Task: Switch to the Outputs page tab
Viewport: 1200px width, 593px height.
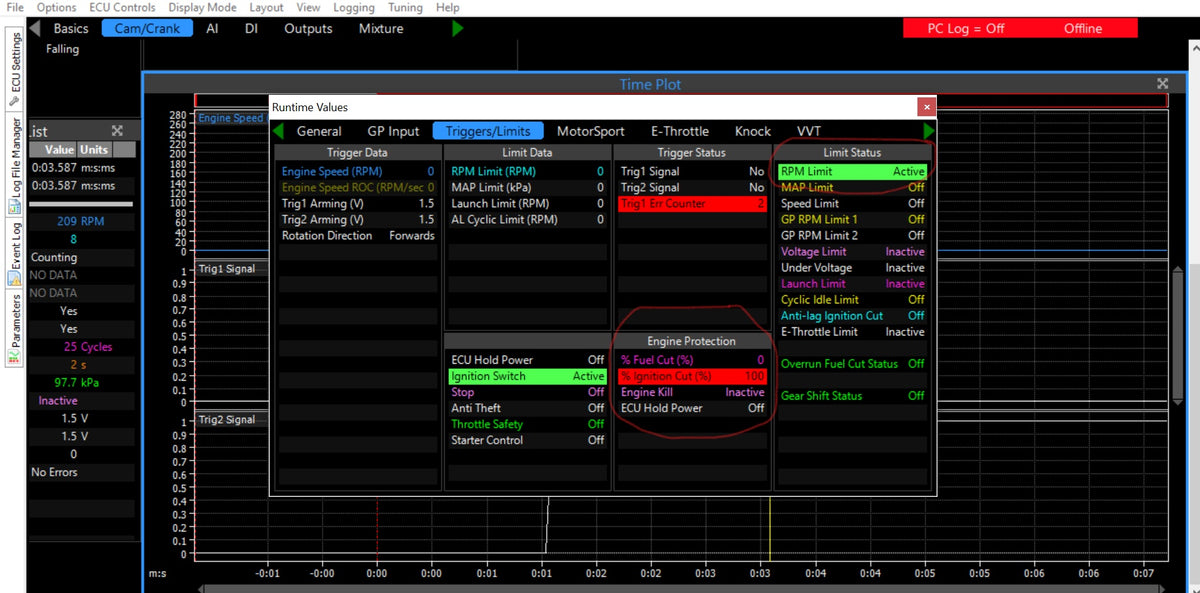Action: 308,29
